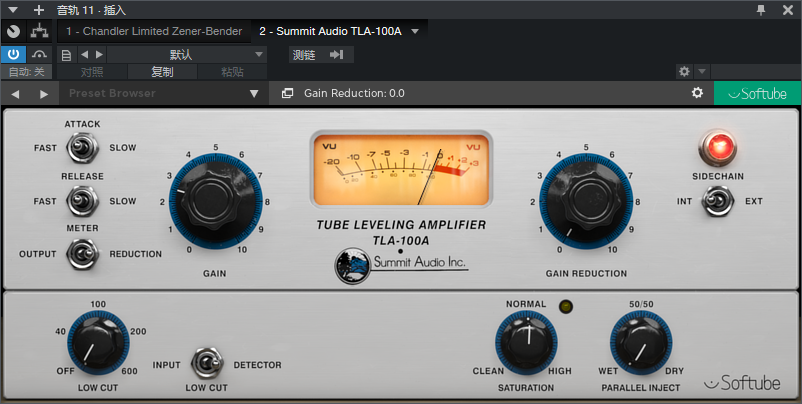802x404 pixels.
Task: Open the preset file page icon
Action: (x=66, y=55)
